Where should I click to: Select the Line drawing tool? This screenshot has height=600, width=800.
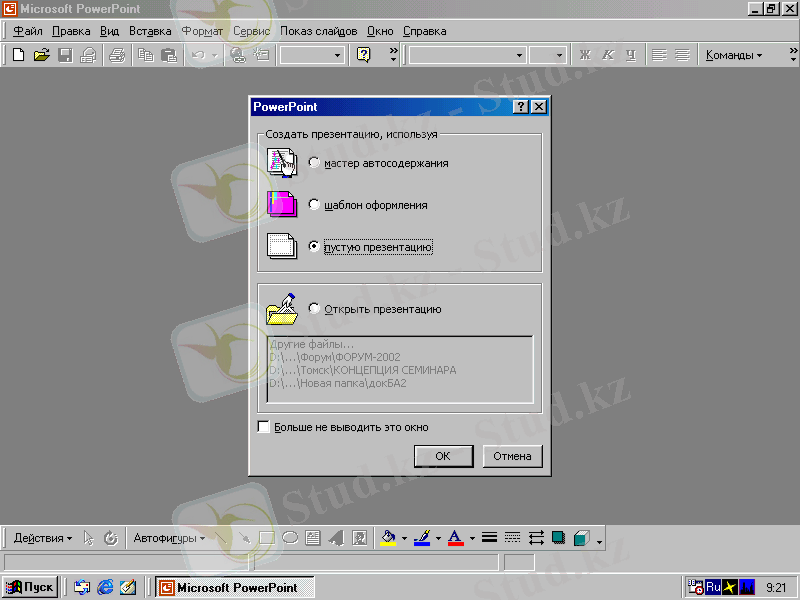point(221,538)
